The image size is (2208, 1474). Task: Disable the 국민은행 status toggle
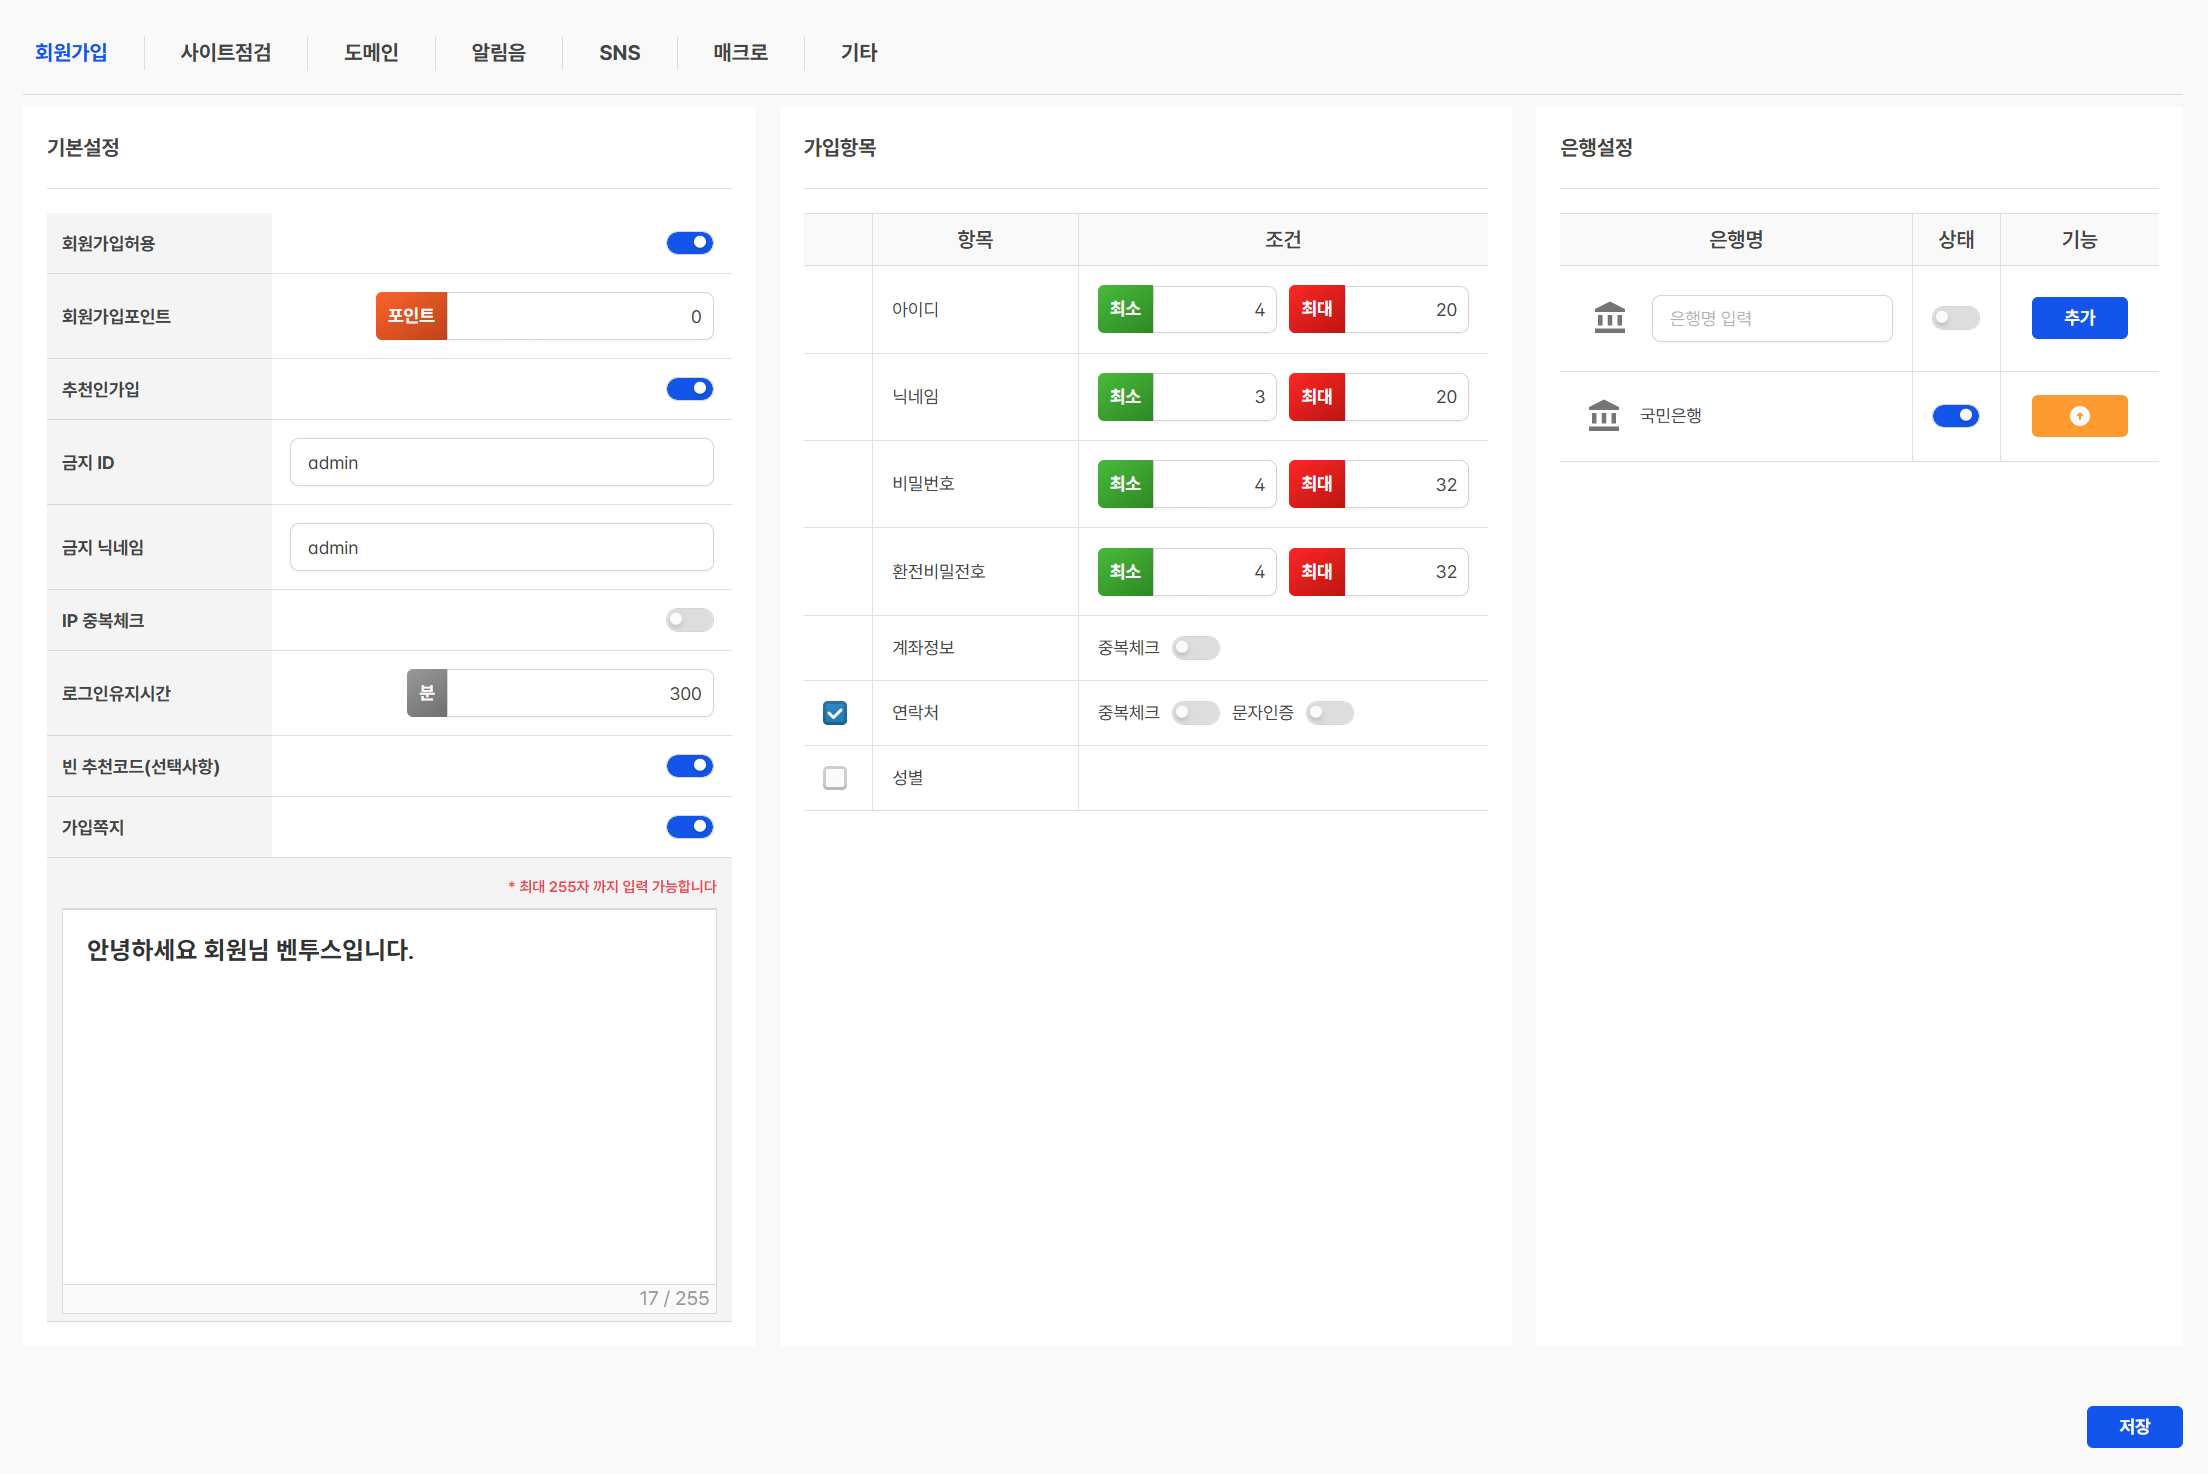[x=1955, y=416]
